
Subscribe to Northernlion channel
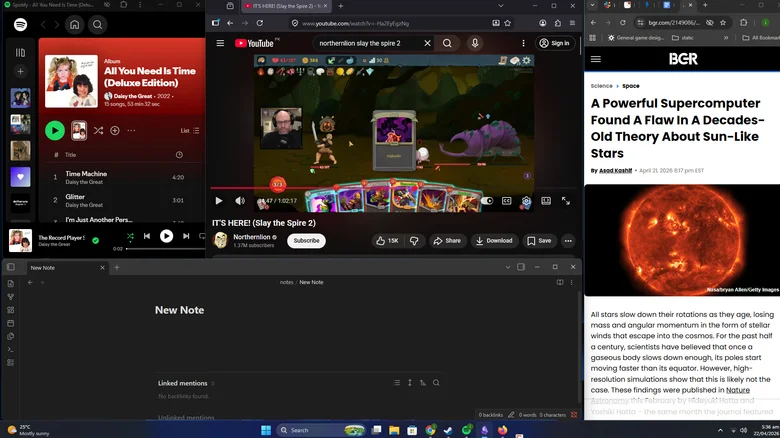306,241
